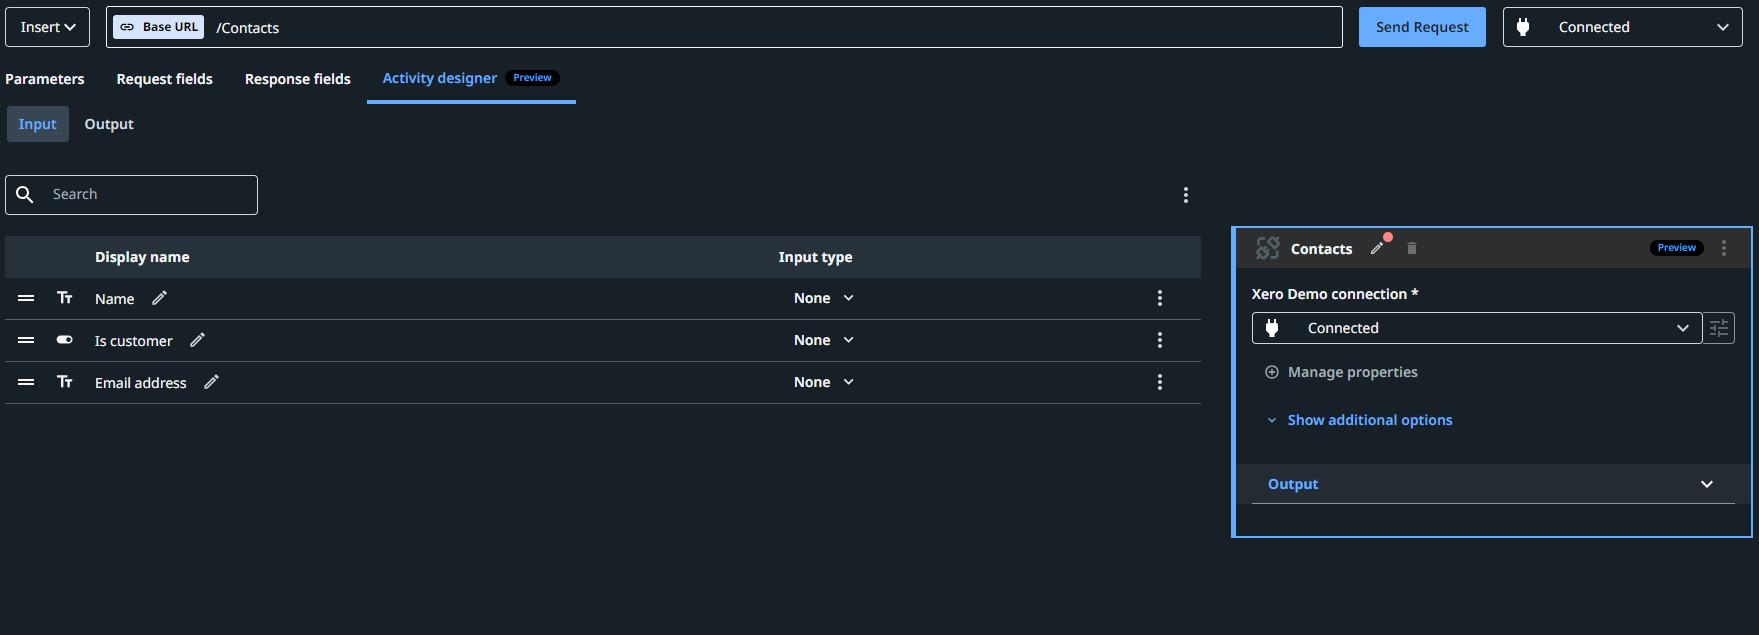Click the connection settings sliders icon

(x=1719, y=328)
